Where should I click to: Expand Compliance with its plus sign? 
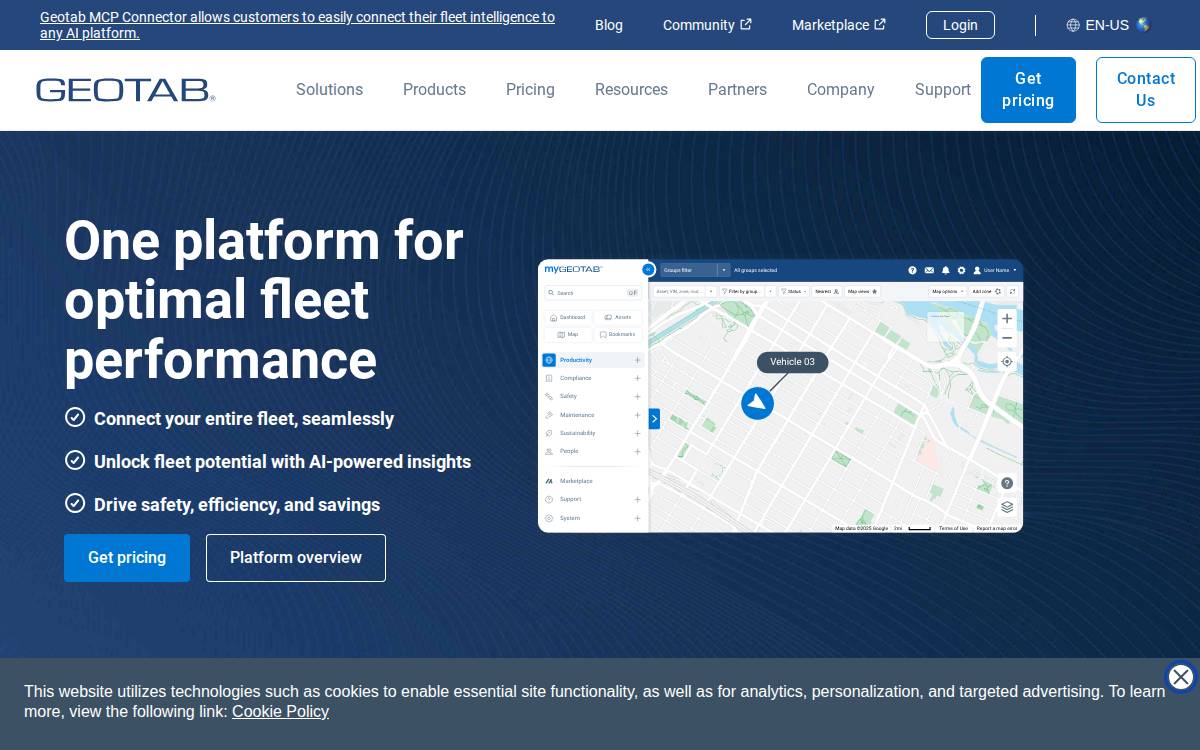(637, 378)
